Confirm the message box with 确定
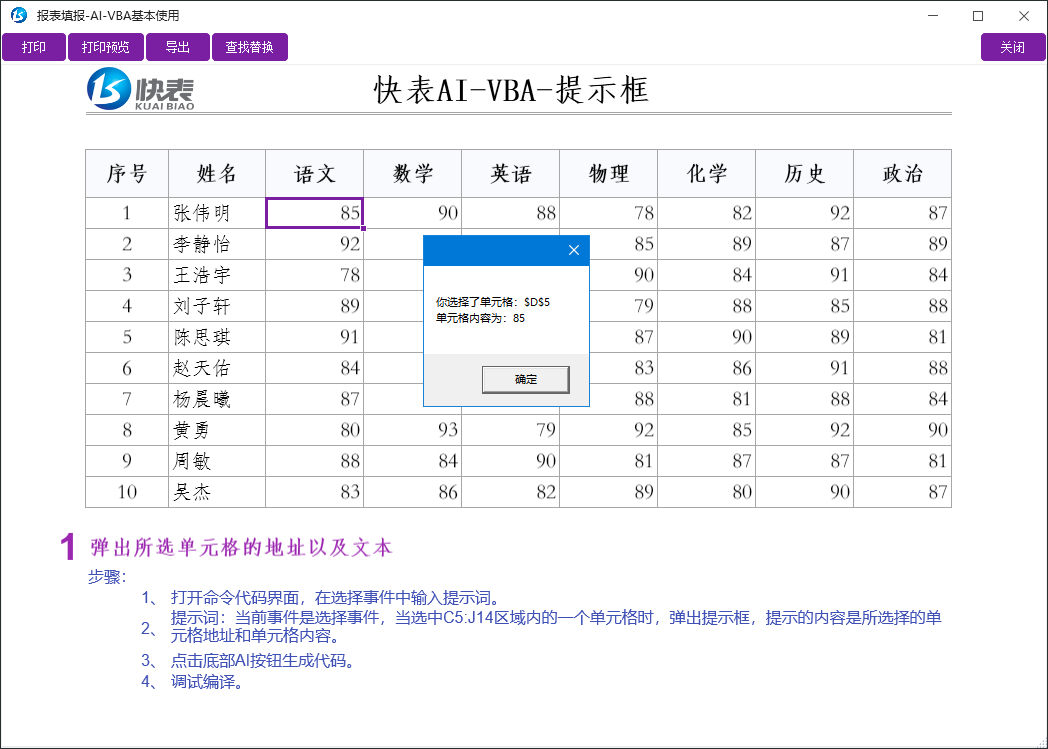Viewport: 1048px width, 749px height. click(x=525, y=380)
